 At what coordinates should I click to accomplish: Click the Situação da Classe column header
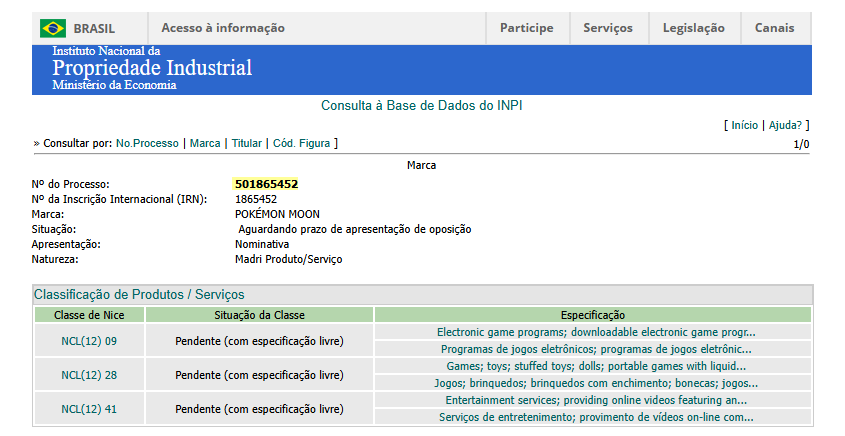coord(259,315)
